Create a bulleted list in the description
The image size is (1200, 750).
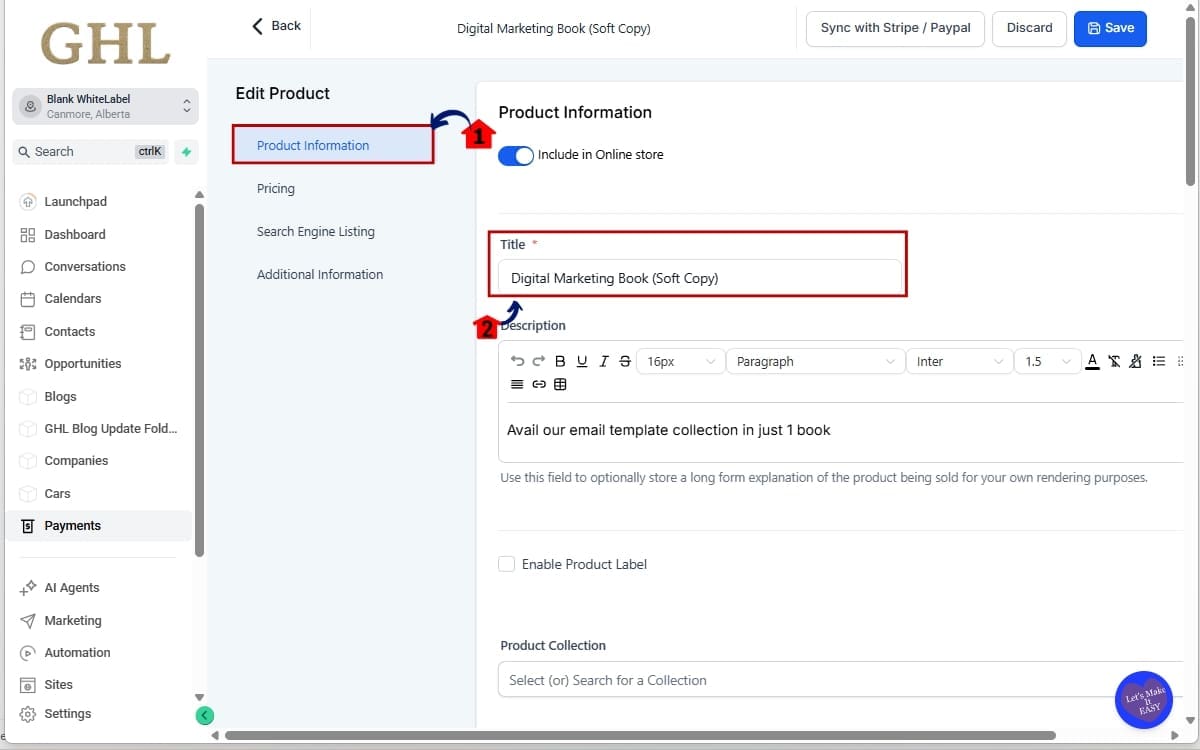pos(1158,361)
